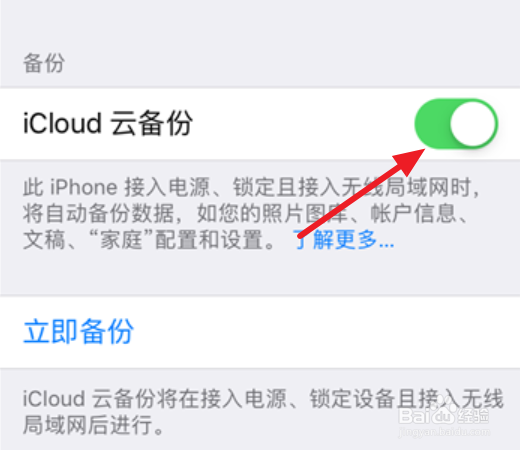Click the 备份 section header
Screen dimensions: 520x450
point(44,63)
